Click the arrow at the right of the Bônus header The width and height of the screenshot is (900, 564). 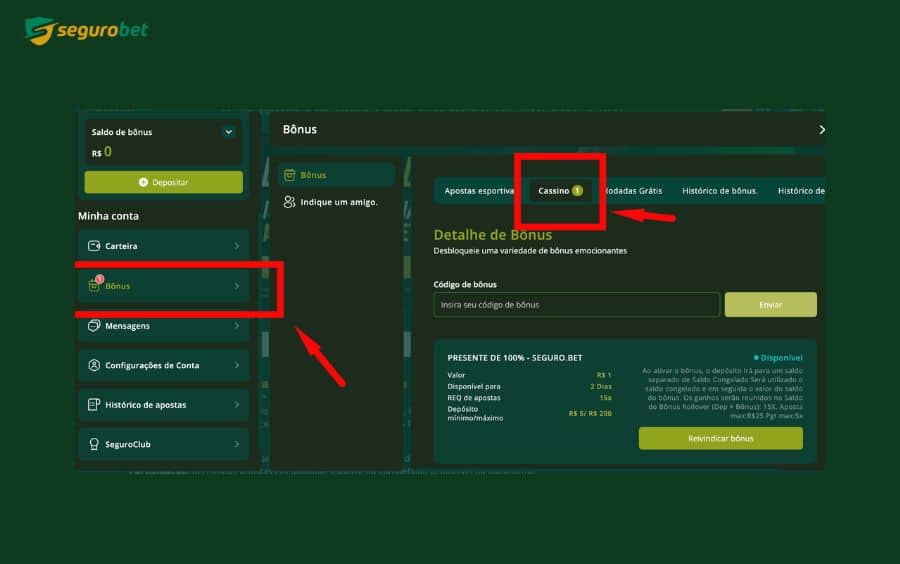point(822,130)
